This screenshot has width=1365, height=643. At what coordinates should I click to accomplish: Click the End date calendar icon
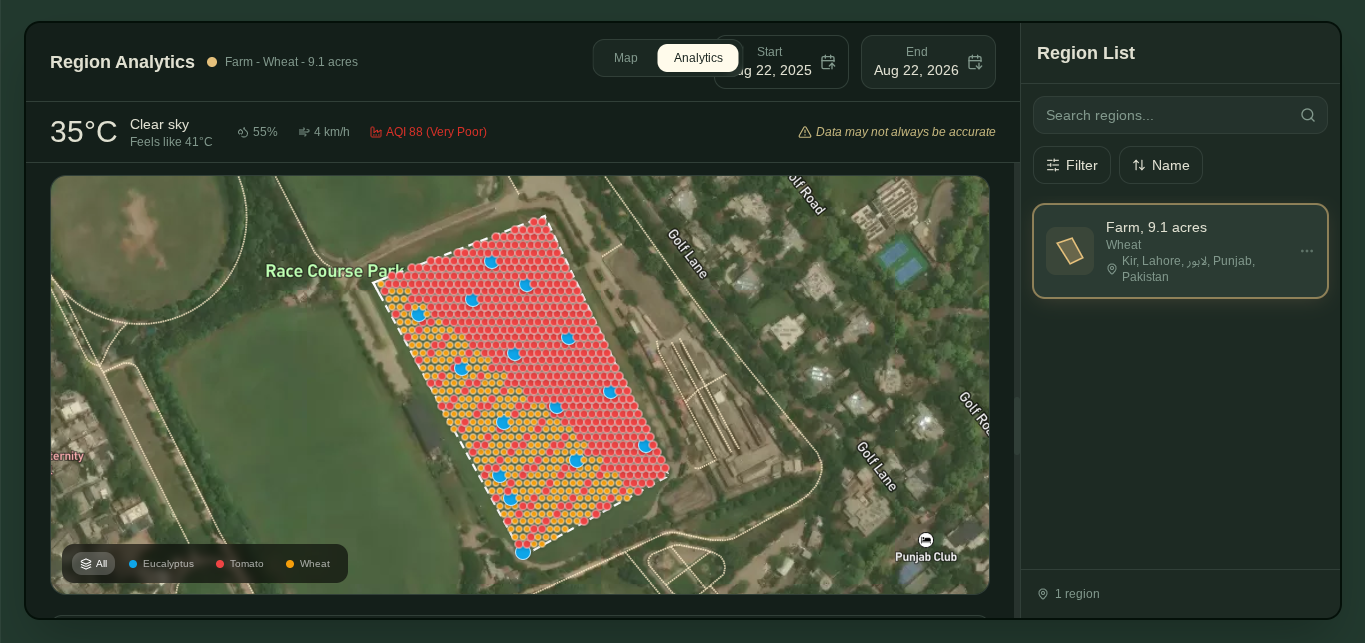[x=975, y=62]
